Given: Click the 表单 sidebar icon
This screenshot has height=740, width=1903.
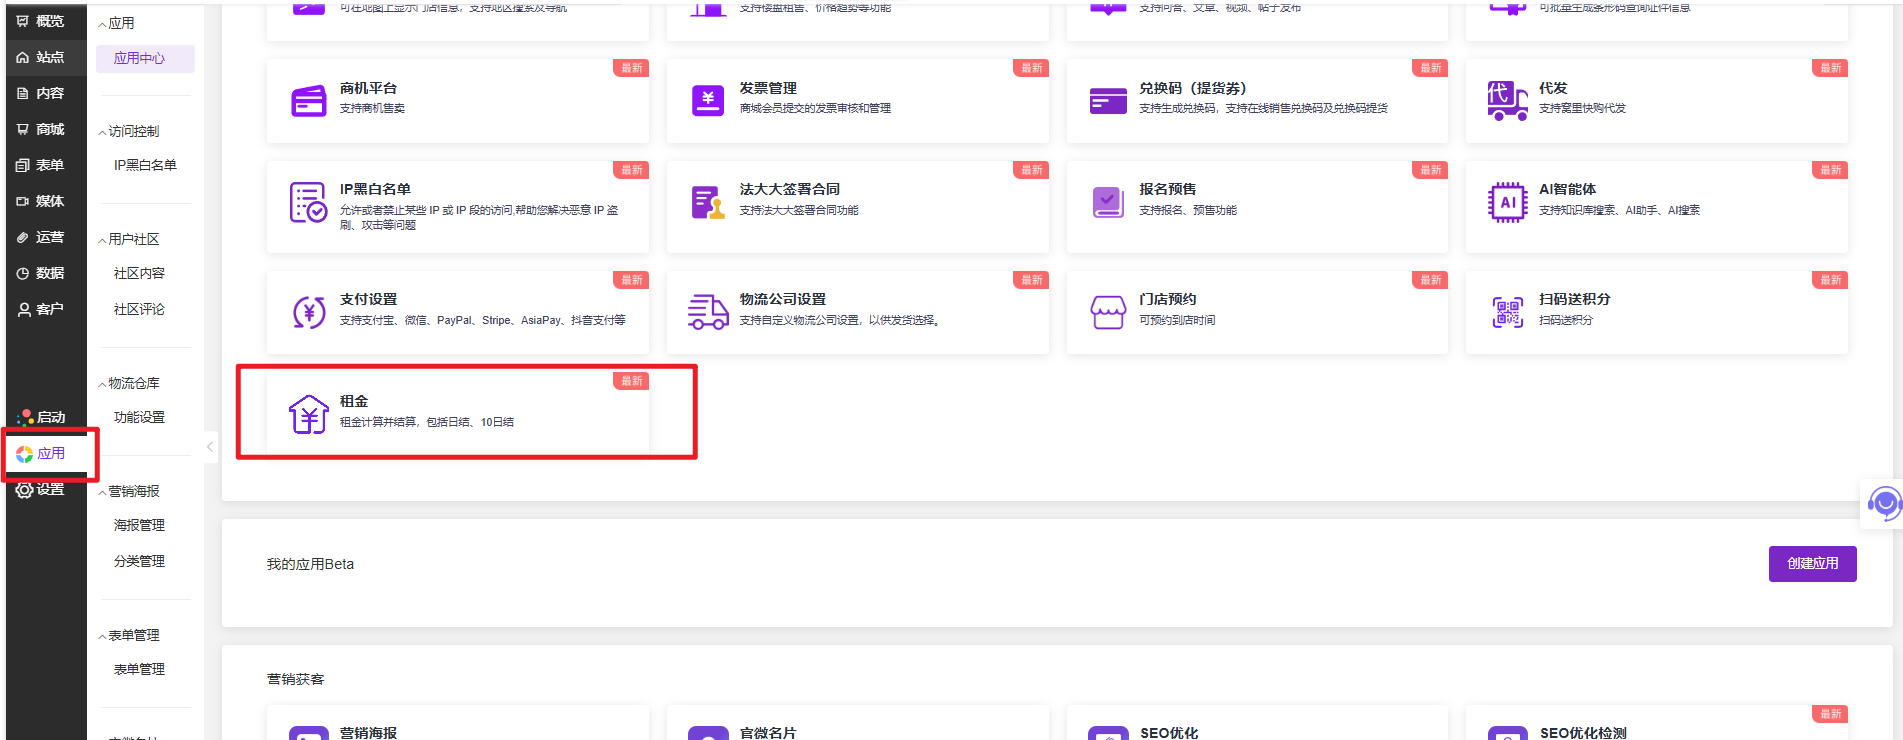Looking at the screenshot, I should [23, 165].
